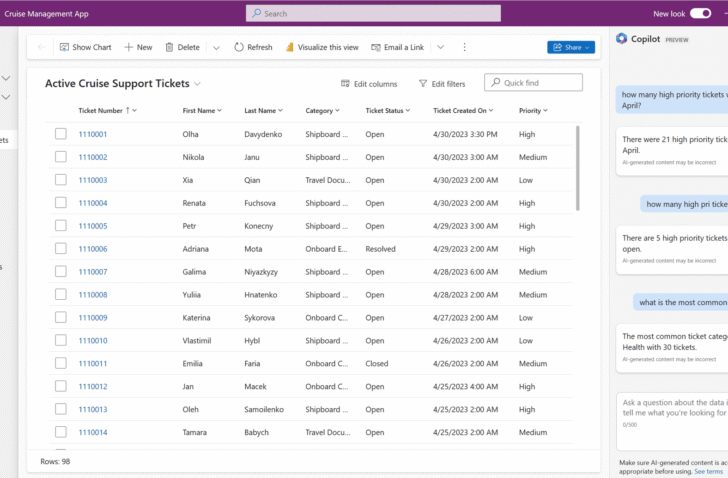Click the ticket list vertical scrollbar

point(578,168)
